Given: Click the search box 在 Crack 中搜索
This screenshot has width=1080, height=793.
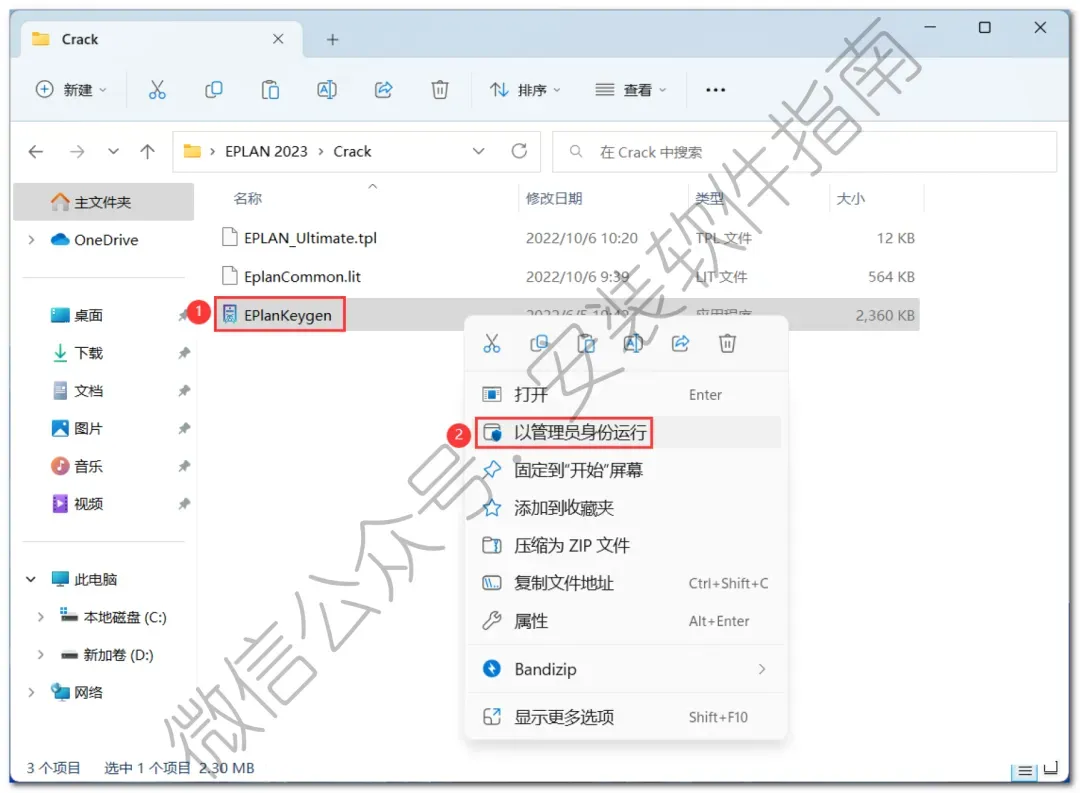Looking at the screenshot, I should [x=804, y=152].
